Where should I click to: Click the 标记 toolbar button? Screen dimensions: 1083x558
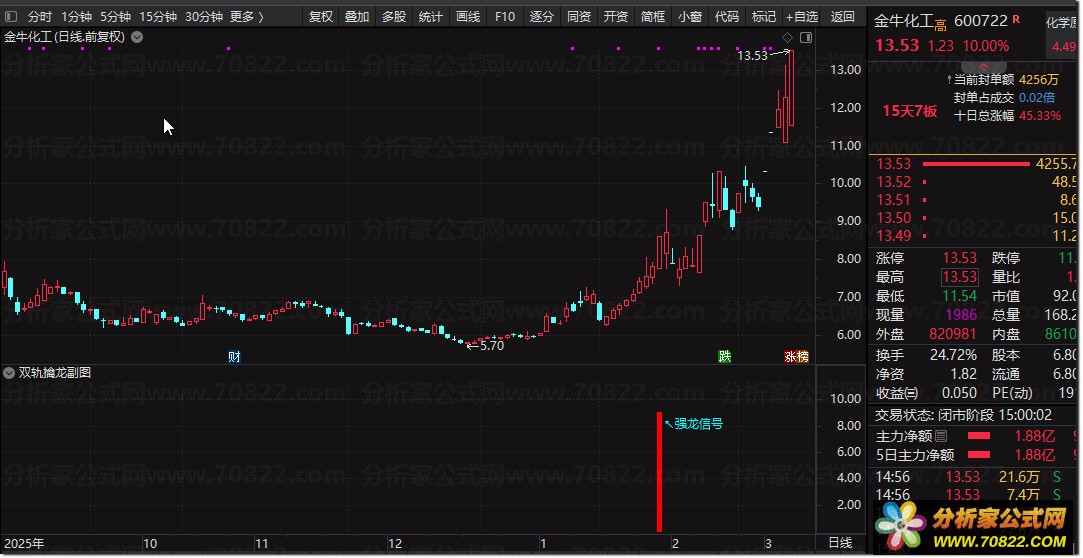(x=764, y=16)
